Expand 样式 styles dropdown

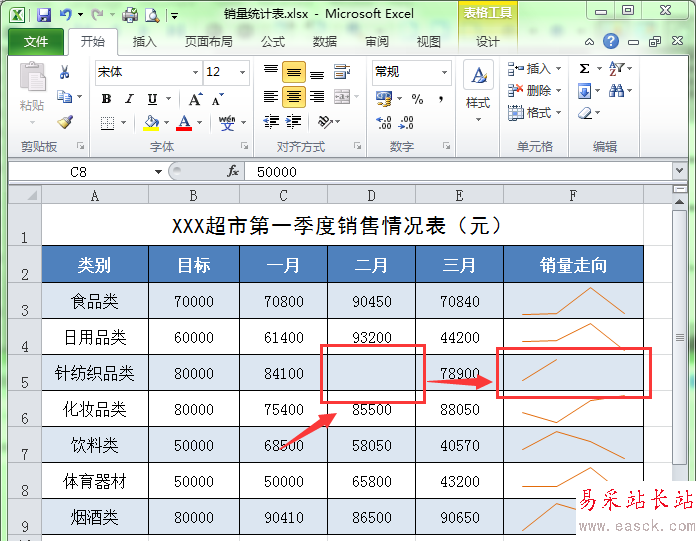tap(478, 119)
